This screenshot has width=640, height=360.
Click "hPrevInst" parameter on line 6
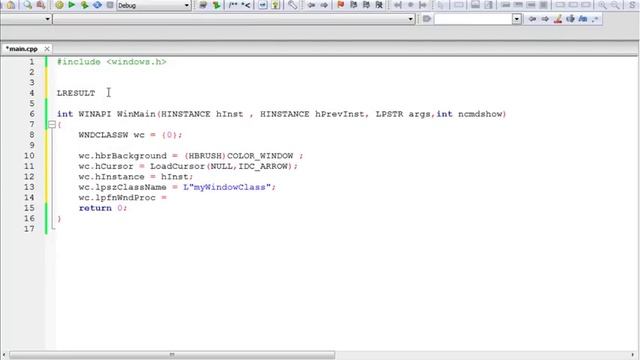tap(339, 114)
